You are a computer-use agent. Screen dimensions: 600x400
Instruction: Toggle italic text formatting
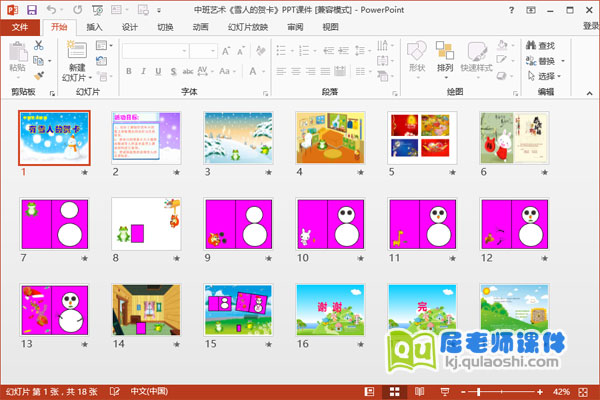click(x=143, y=71)
